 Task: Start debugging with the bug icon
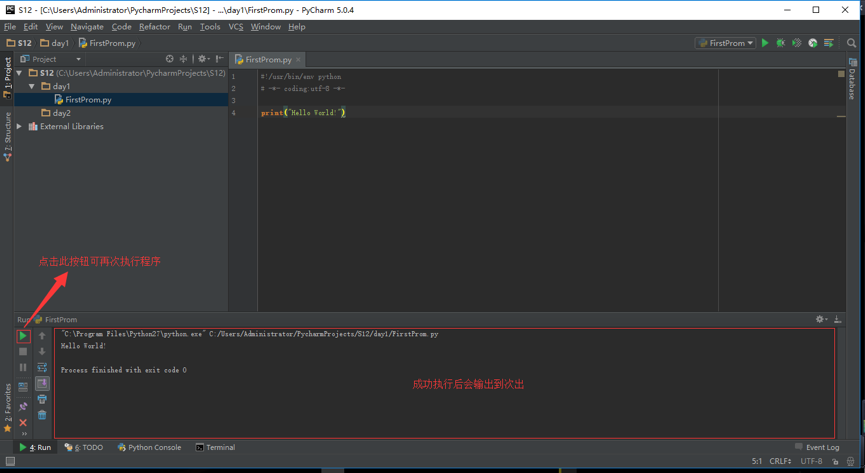[781, 43]
